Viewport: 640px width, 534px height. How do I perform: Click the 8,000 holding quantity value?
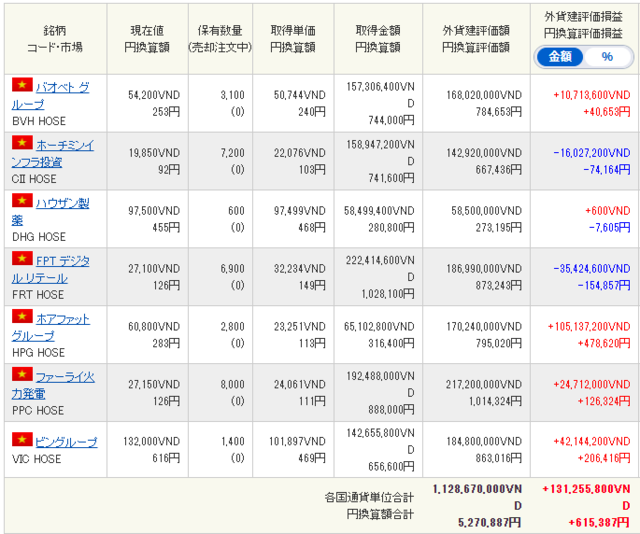[x=233, y=385]
